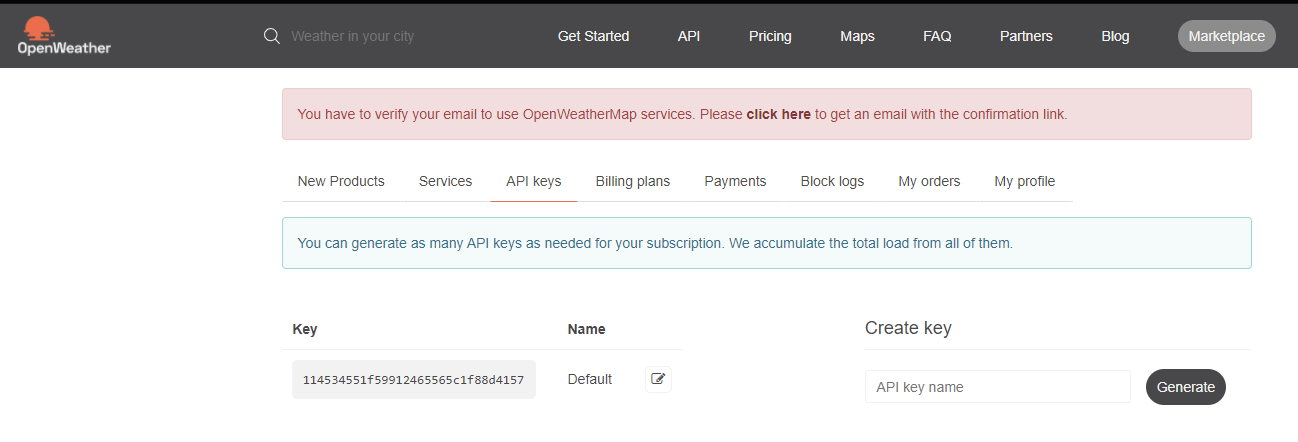Select the API key 114534551f59912465565c1f88d4157
The height and width of the screenshot is (442, 1298).
pos(414,380)
